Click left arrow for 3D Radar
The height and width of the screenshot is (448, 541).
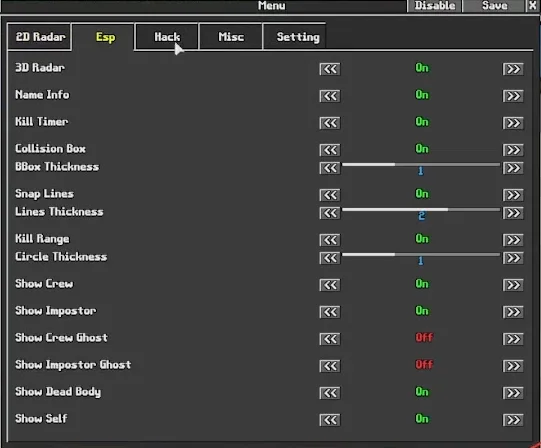(x=330, y=69)
